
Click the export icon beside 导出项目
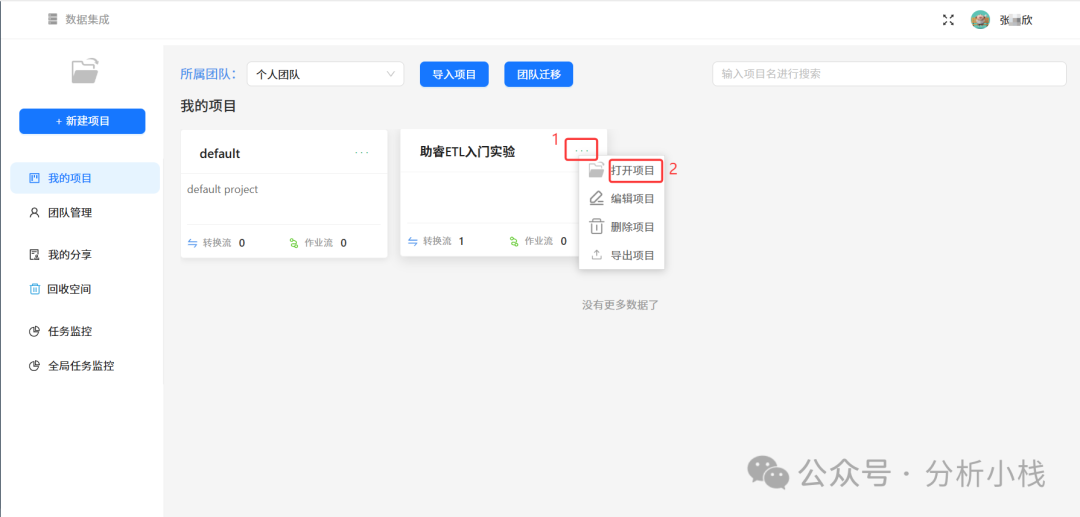pos(596,255)
